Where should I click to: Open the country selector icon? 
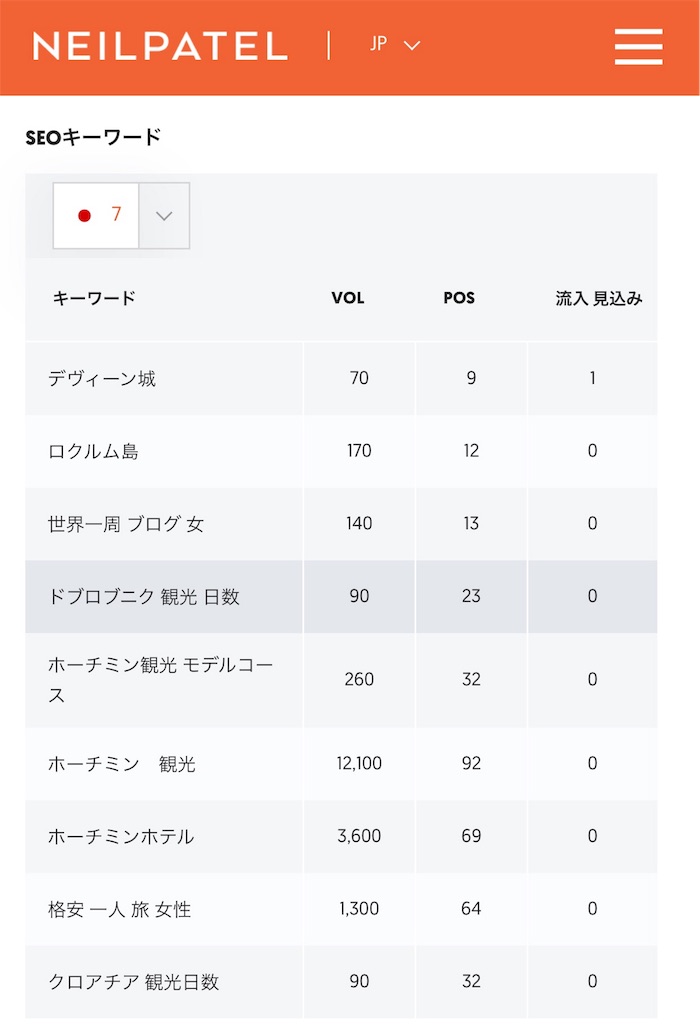[410, 46]
